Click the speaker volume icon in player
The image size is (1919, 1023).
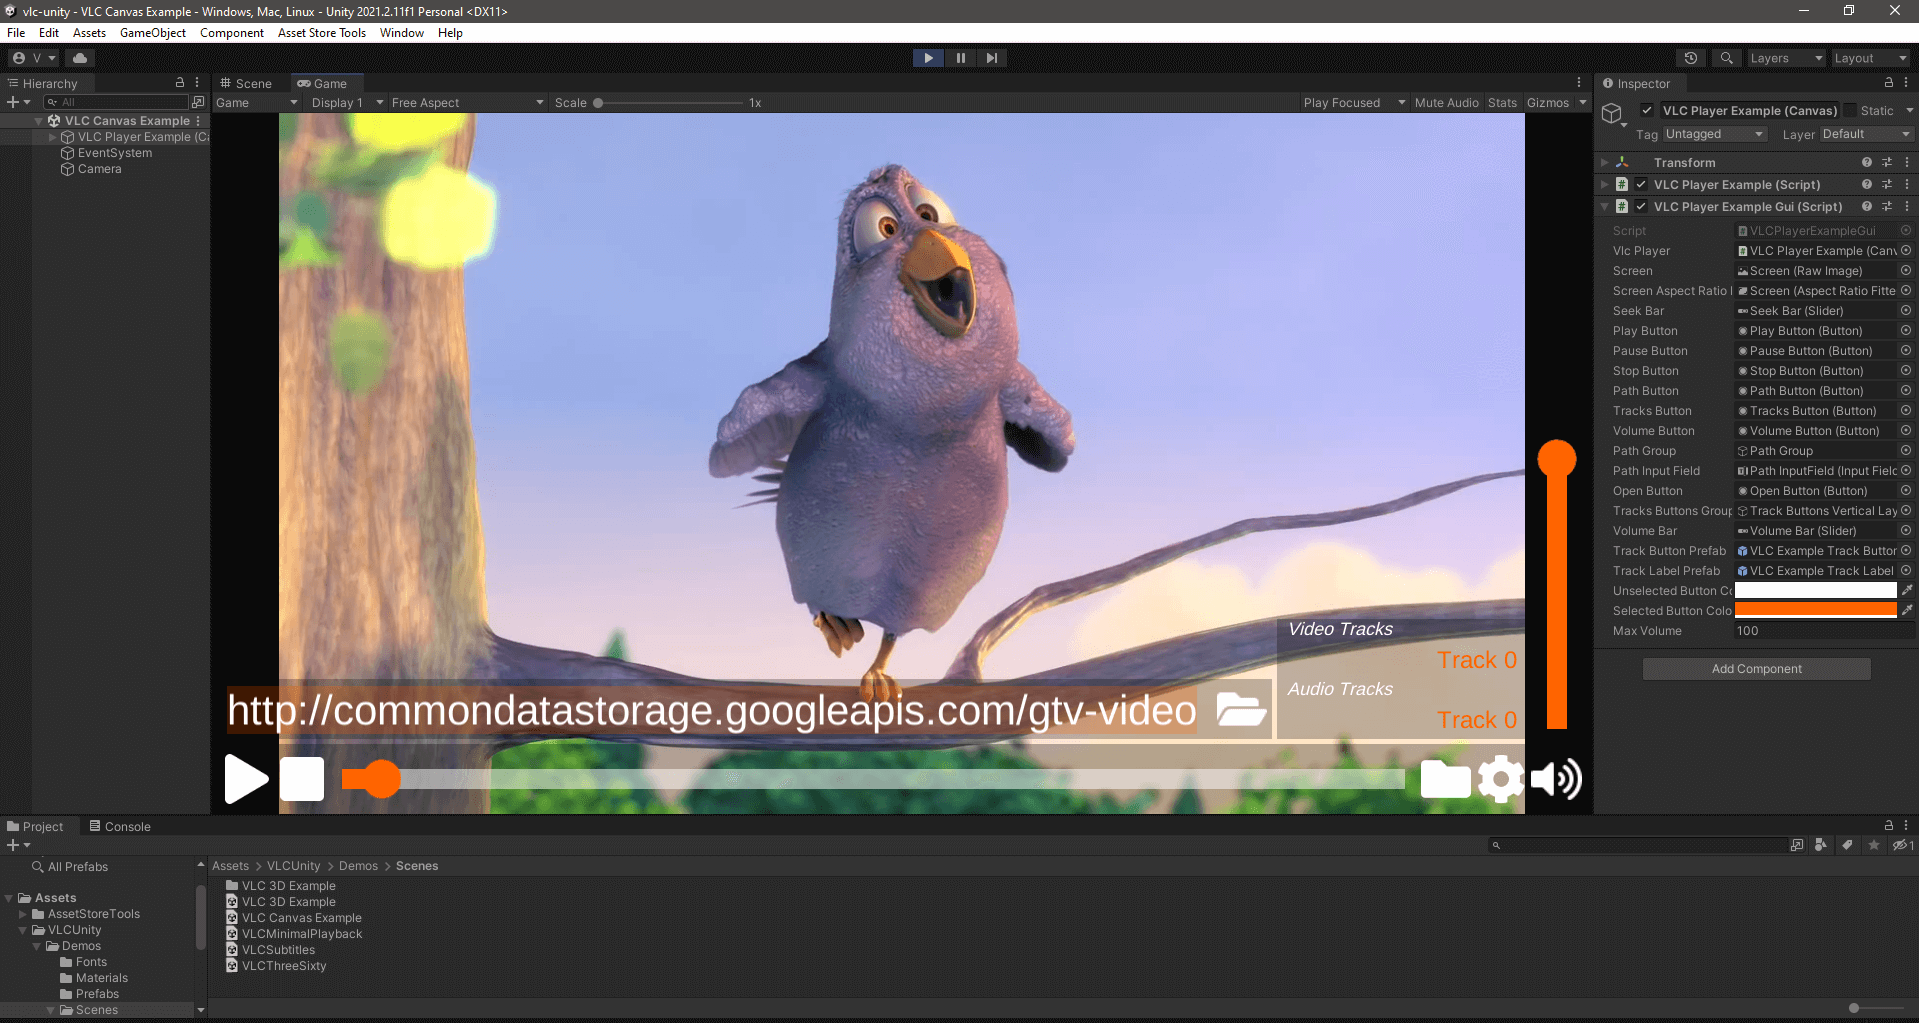[1556, 779]
